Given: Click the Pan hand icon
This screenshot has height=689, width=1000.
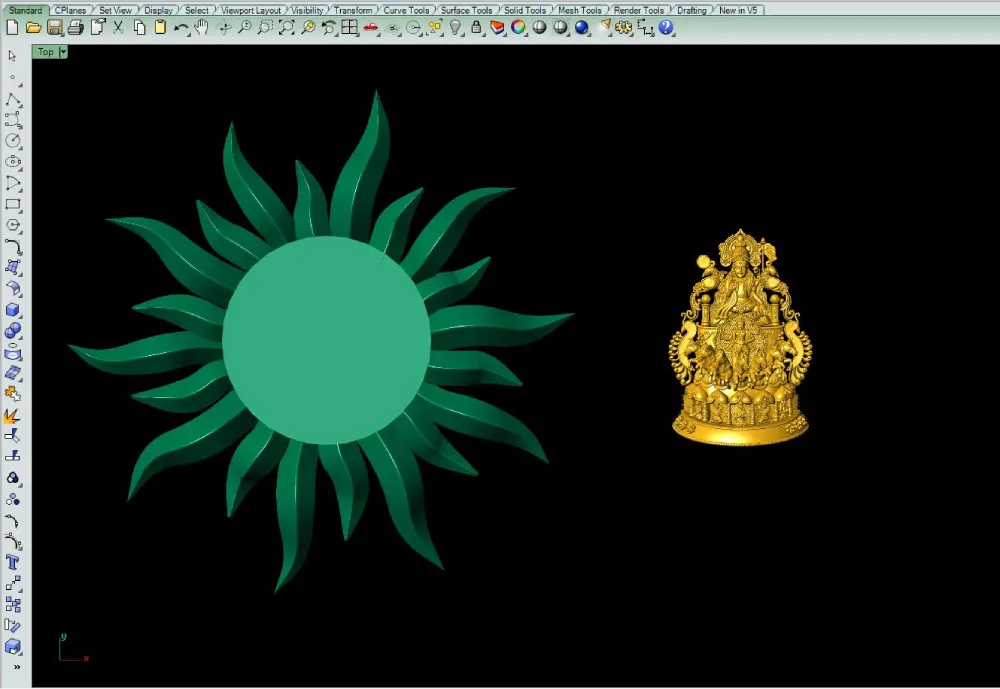Looking at the screenshot, I should coord(202,27).
